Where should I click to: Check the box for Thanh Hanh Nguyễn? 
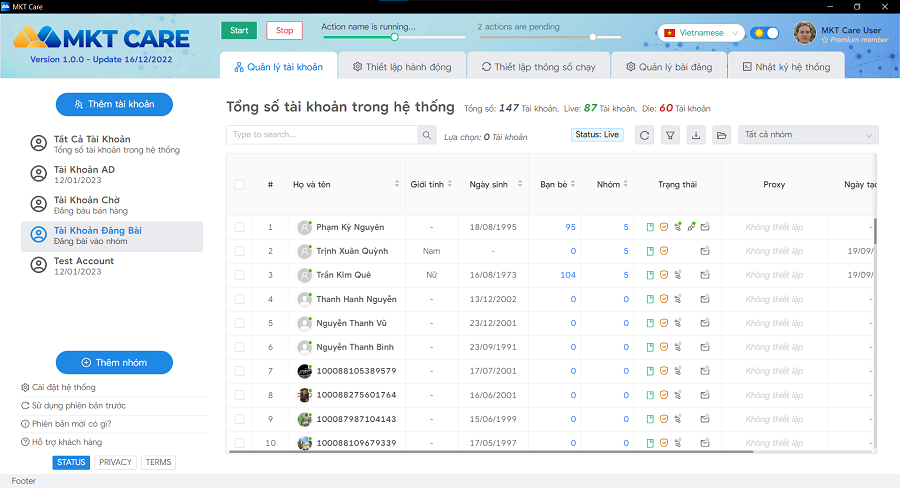coord(239,299)
